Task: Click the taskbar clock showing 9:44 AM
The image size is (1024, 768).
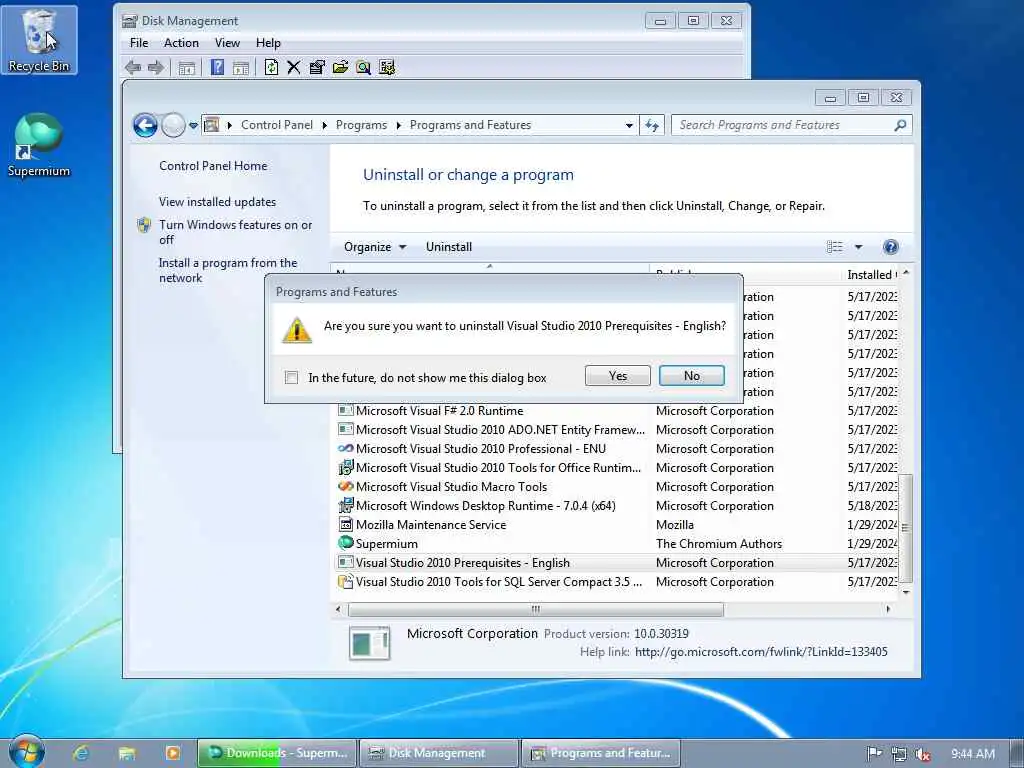Action: pyautogui.click(x=972, y=754)
